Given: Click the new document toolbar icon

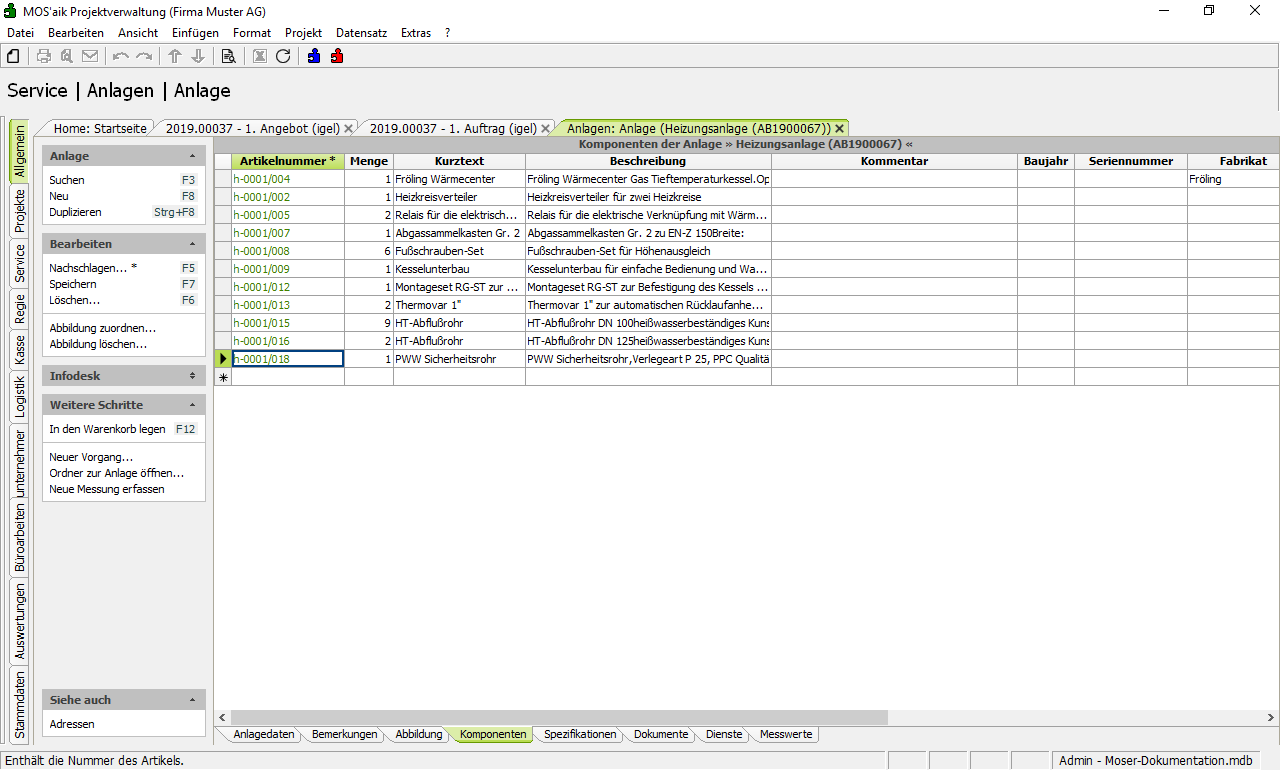Looking at the screenshot, I should (x=14, y=56).
